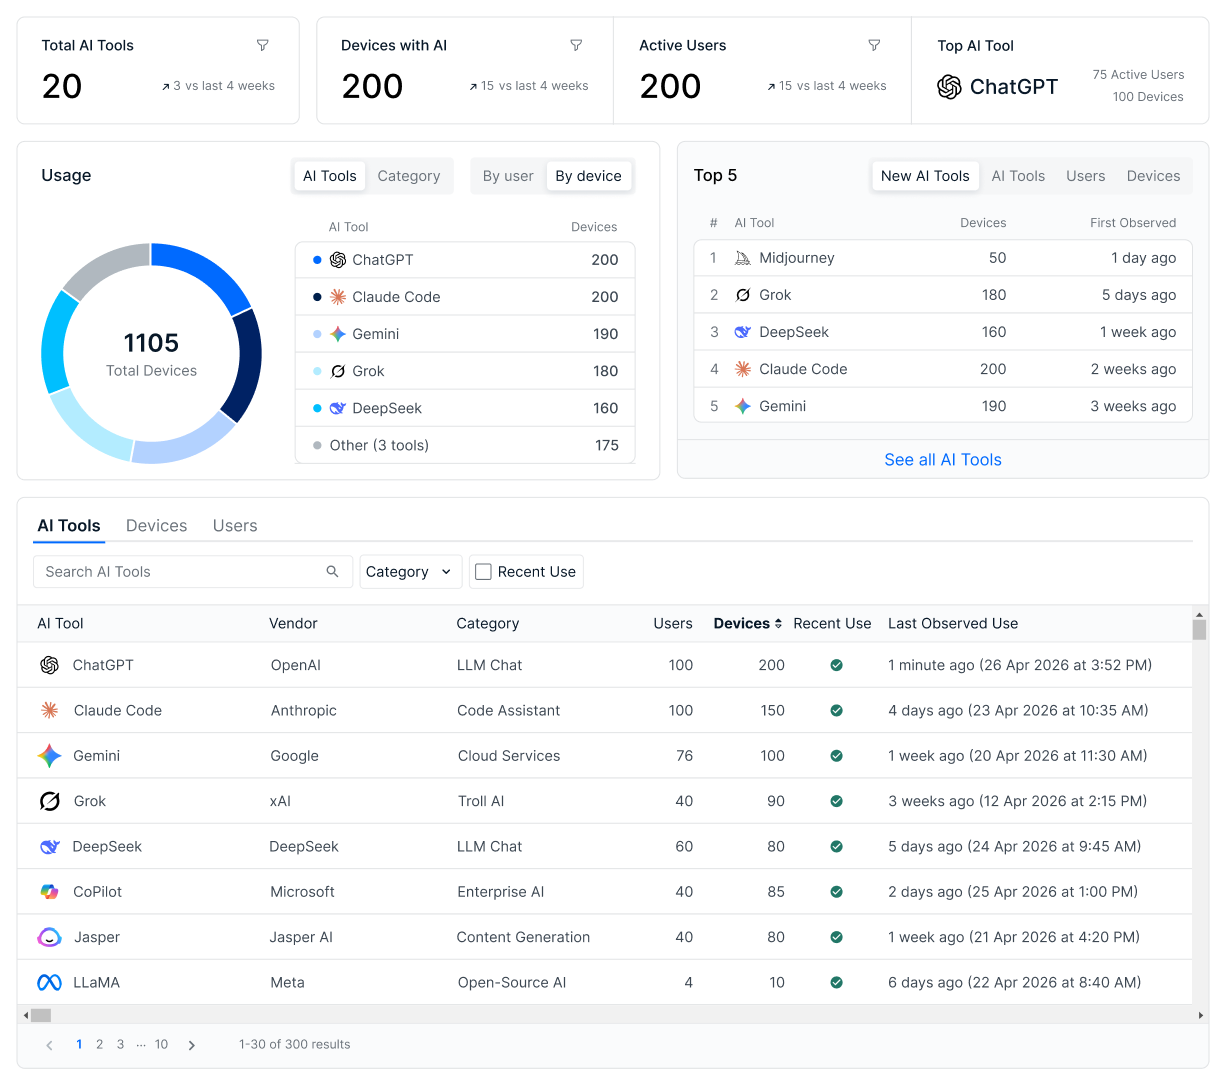
Task: Click Claude Code icon in Top 5 list
Action: 743,369
